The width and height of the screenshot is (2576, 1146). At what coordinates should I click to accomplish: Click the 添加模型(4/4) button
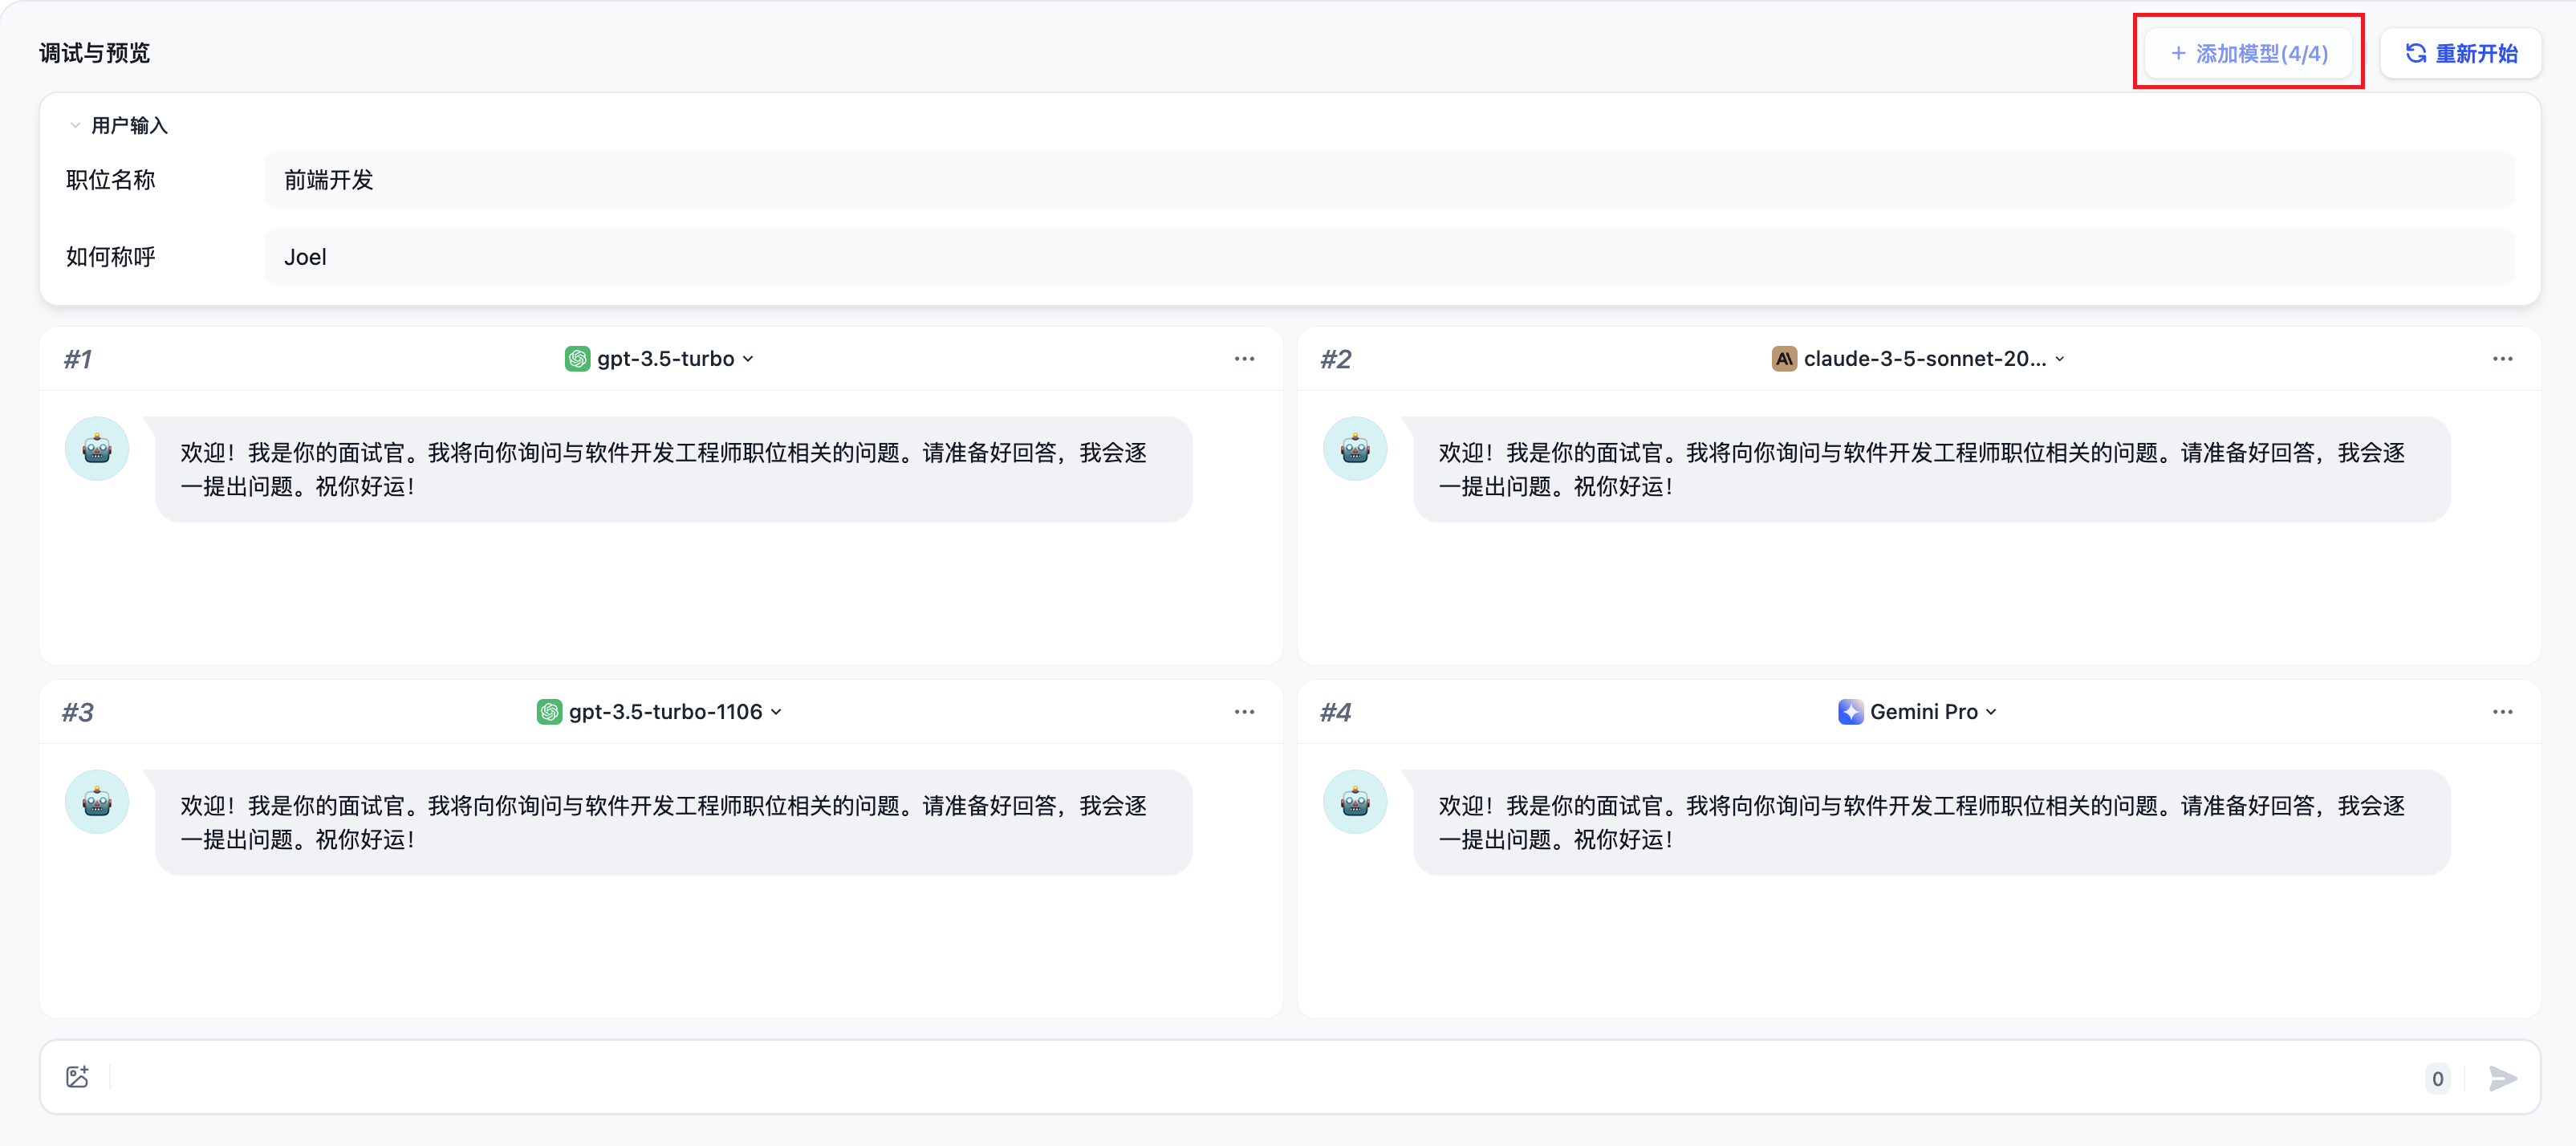pyautogui.click(x=2248, y=53)
